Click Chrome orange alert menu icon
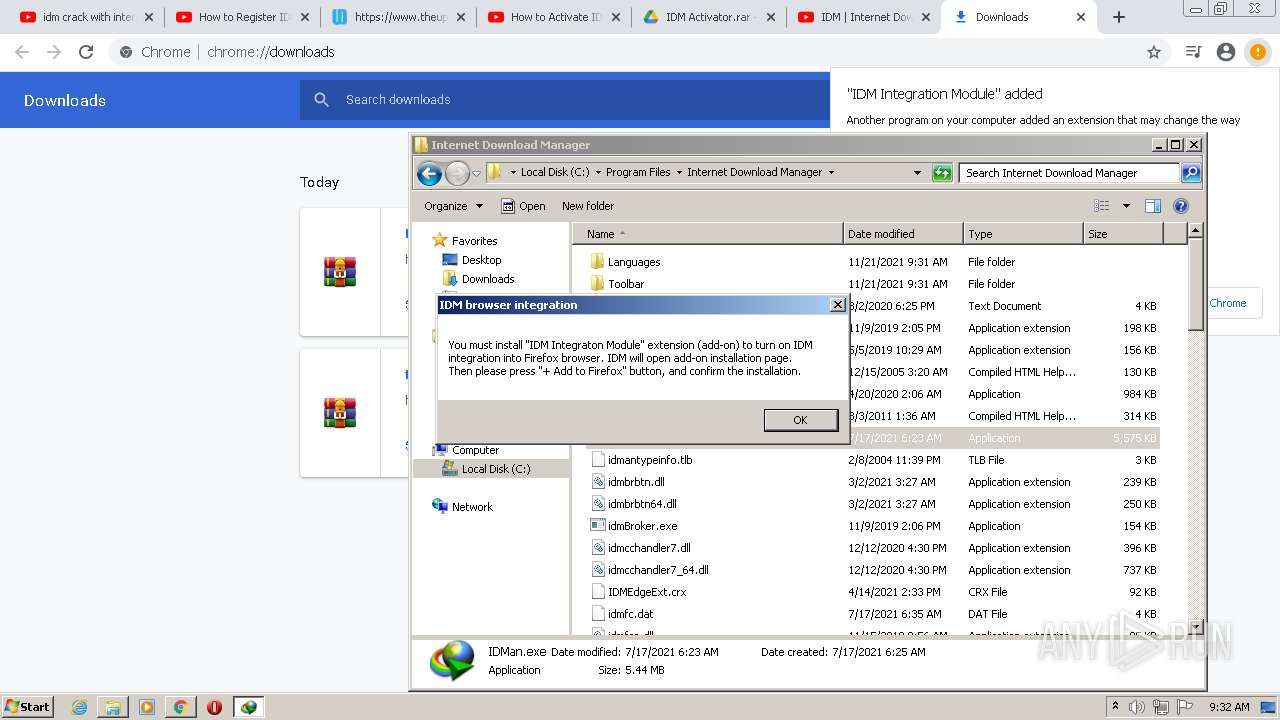 (1257, 52)
